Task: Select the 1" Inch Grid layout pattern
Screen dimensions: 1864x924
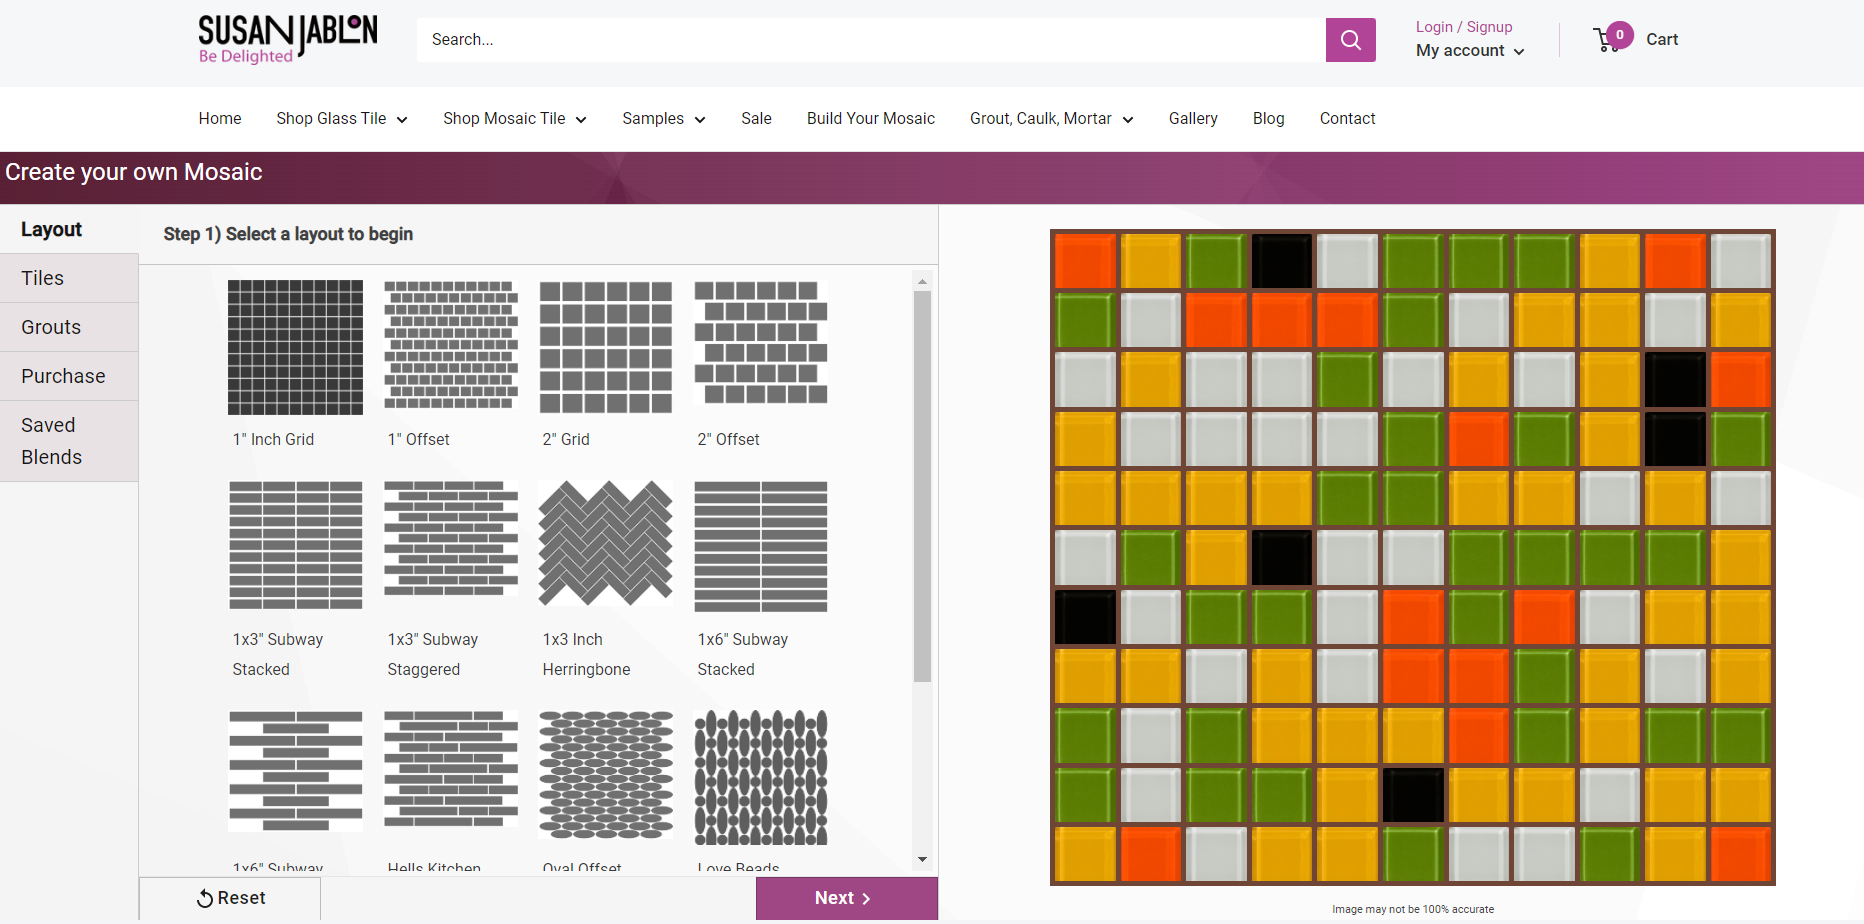Action: [295, 347]
